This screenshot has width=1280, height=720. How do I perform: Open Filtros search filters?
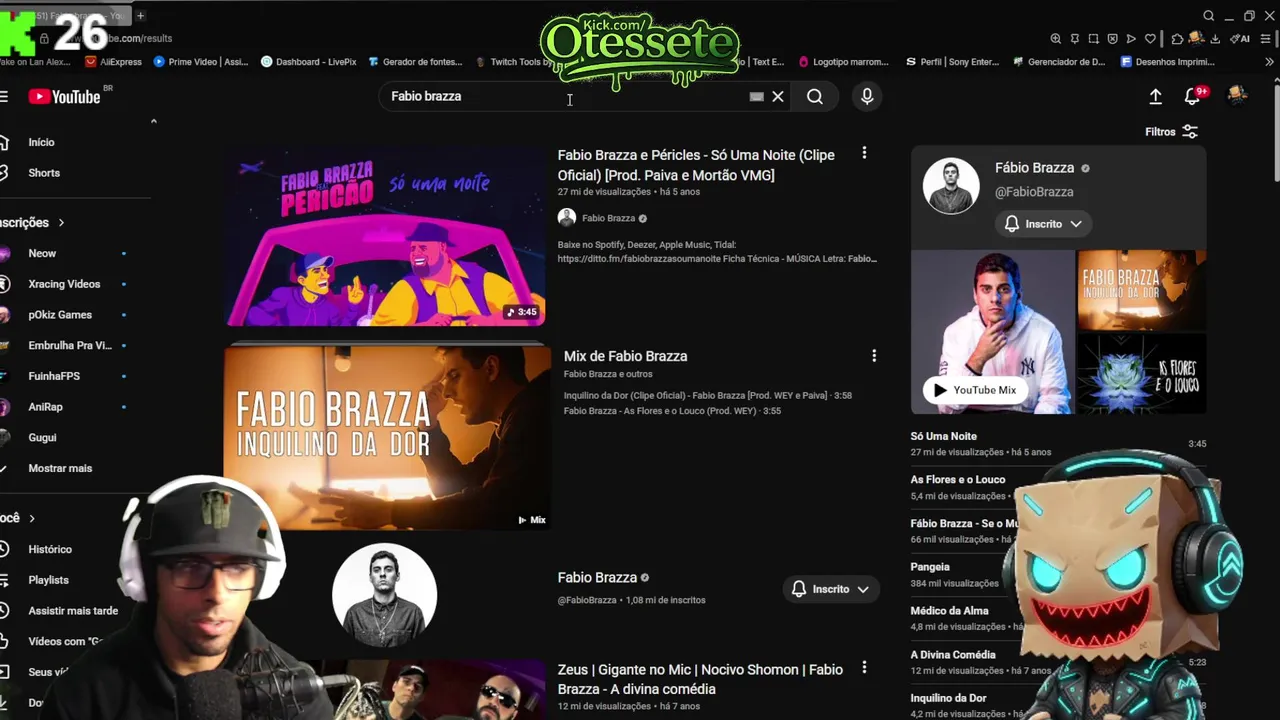(1171, 132)
